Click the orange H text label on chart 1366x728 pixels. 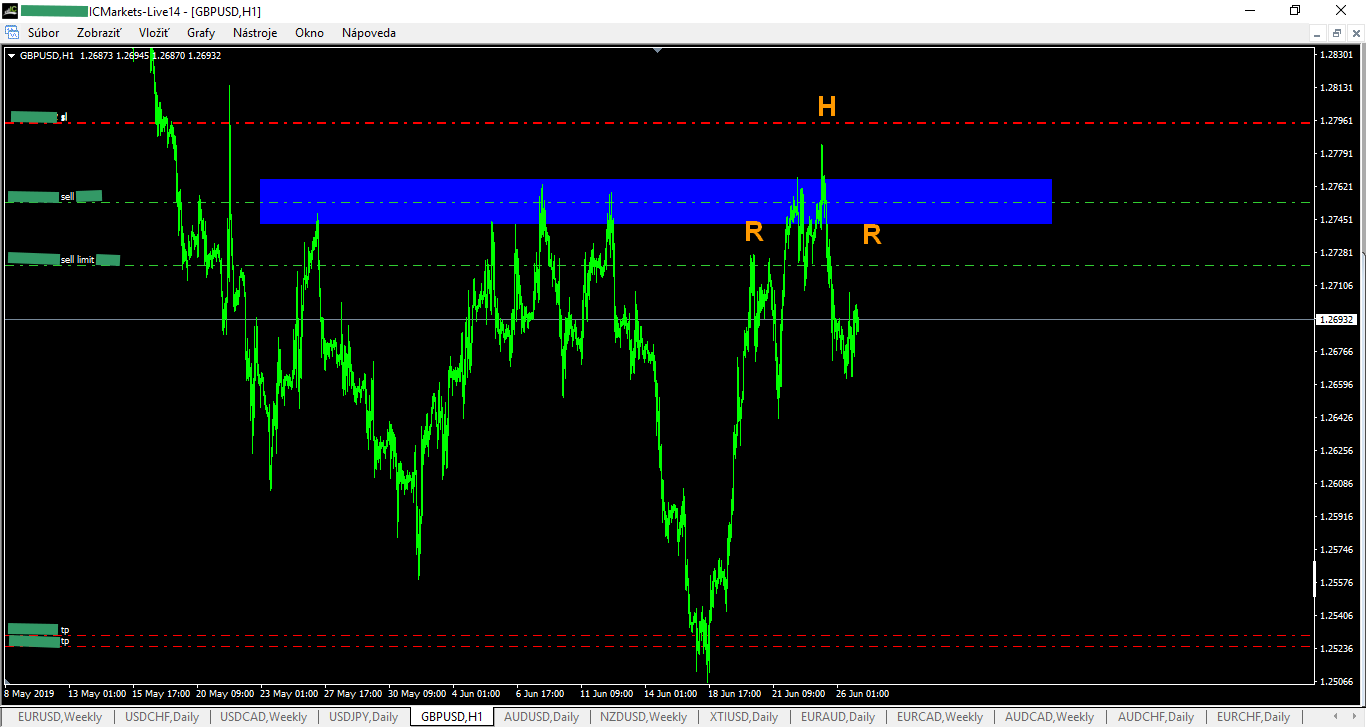(826, 107)
